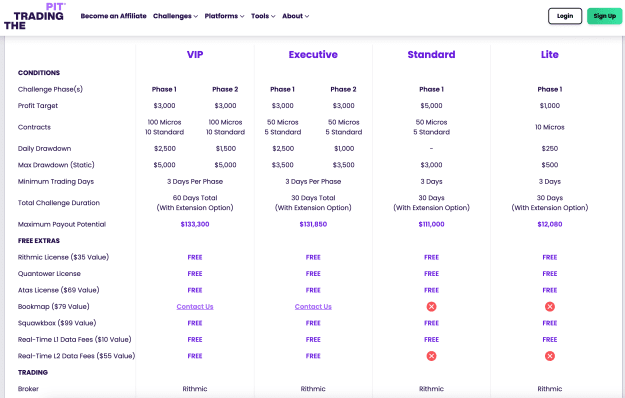The width and height of the screenshot is (625, 398).
Task: Click Total Challenge Duration row label
Action: [x=59, y=203]
